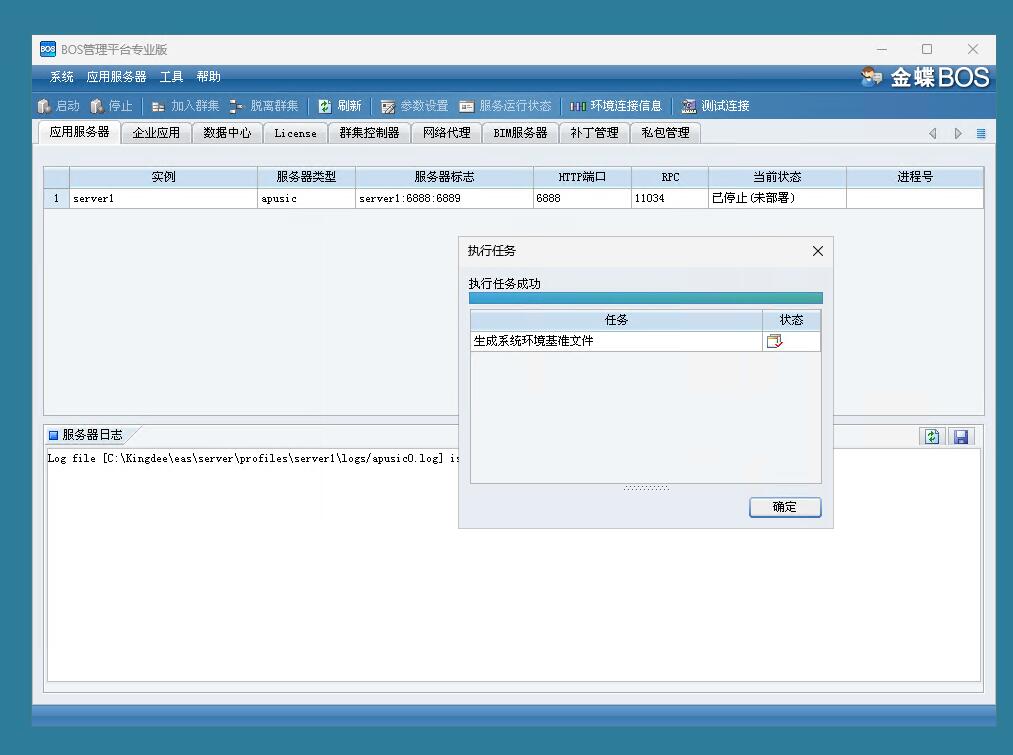Viewport: 1013px width, 755px height.
Task: Open the 工具 menu
Action: pyautogui.click(x=171, y=77)
